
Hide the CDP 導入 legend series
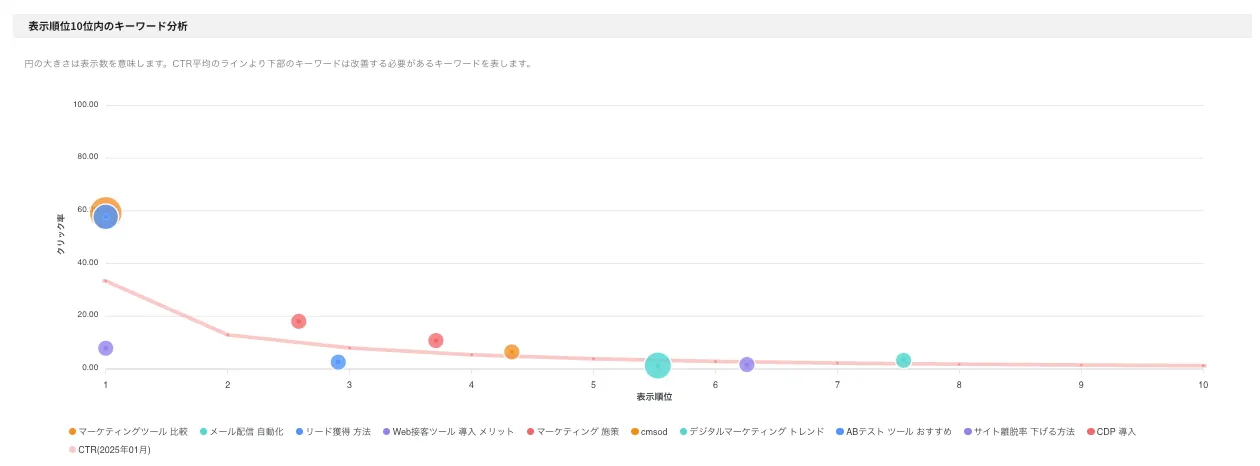[1110, 432]
